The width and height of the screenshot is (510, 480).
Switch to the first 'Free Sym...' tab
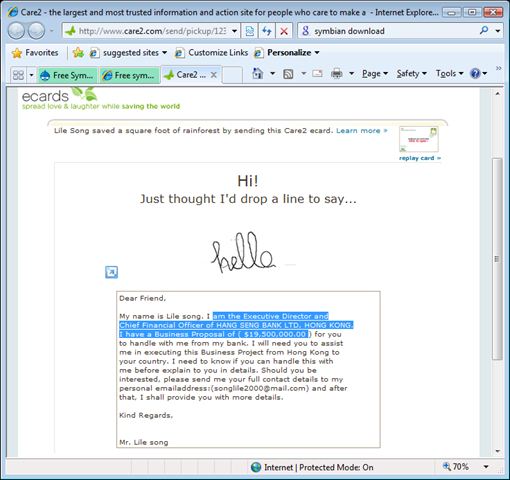coord(68,75)
